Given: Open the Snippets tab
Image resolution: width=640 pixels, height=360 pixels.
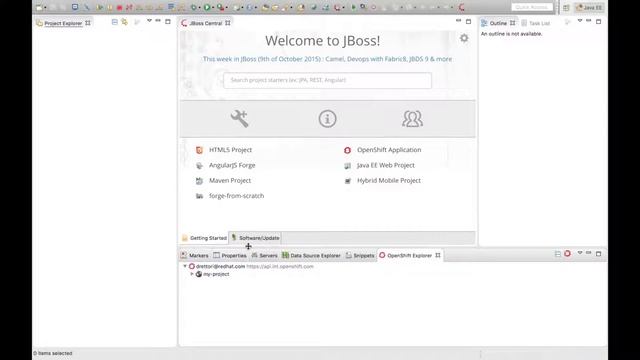Looking at the screenshot, I should pyautogui.click(x=360, y=256).
